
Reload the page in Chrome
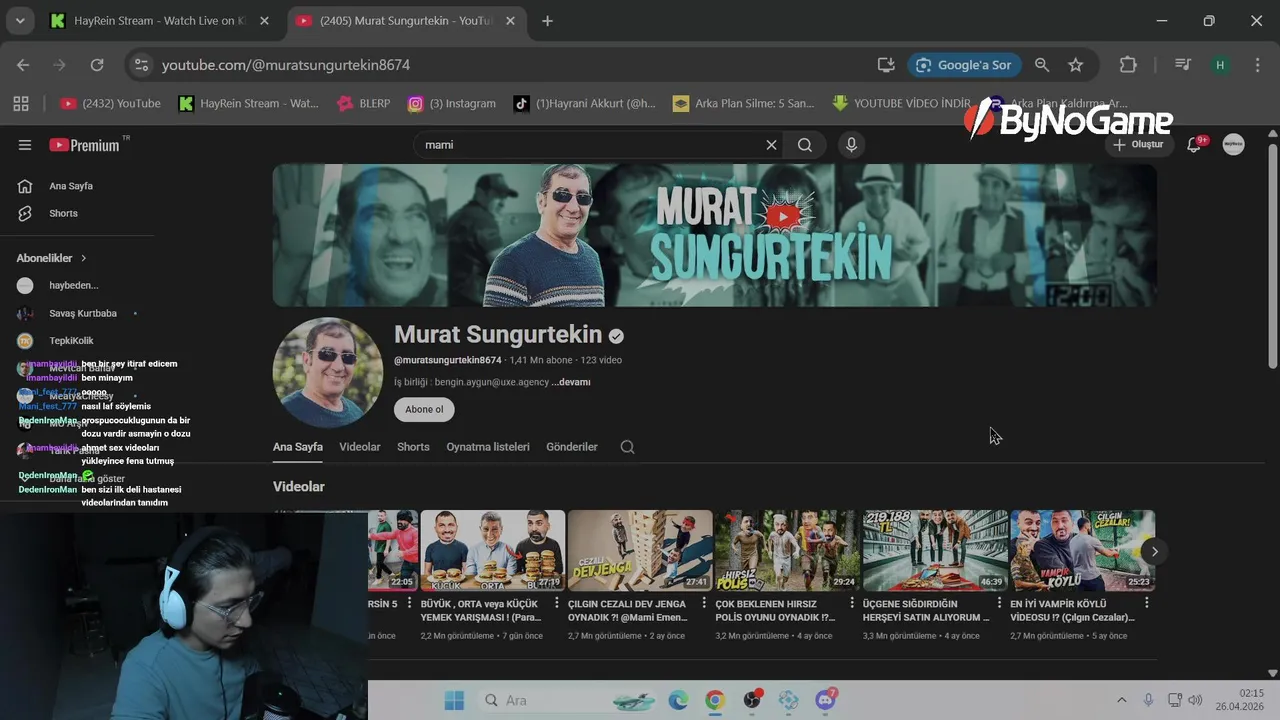[x=97, y=65]
